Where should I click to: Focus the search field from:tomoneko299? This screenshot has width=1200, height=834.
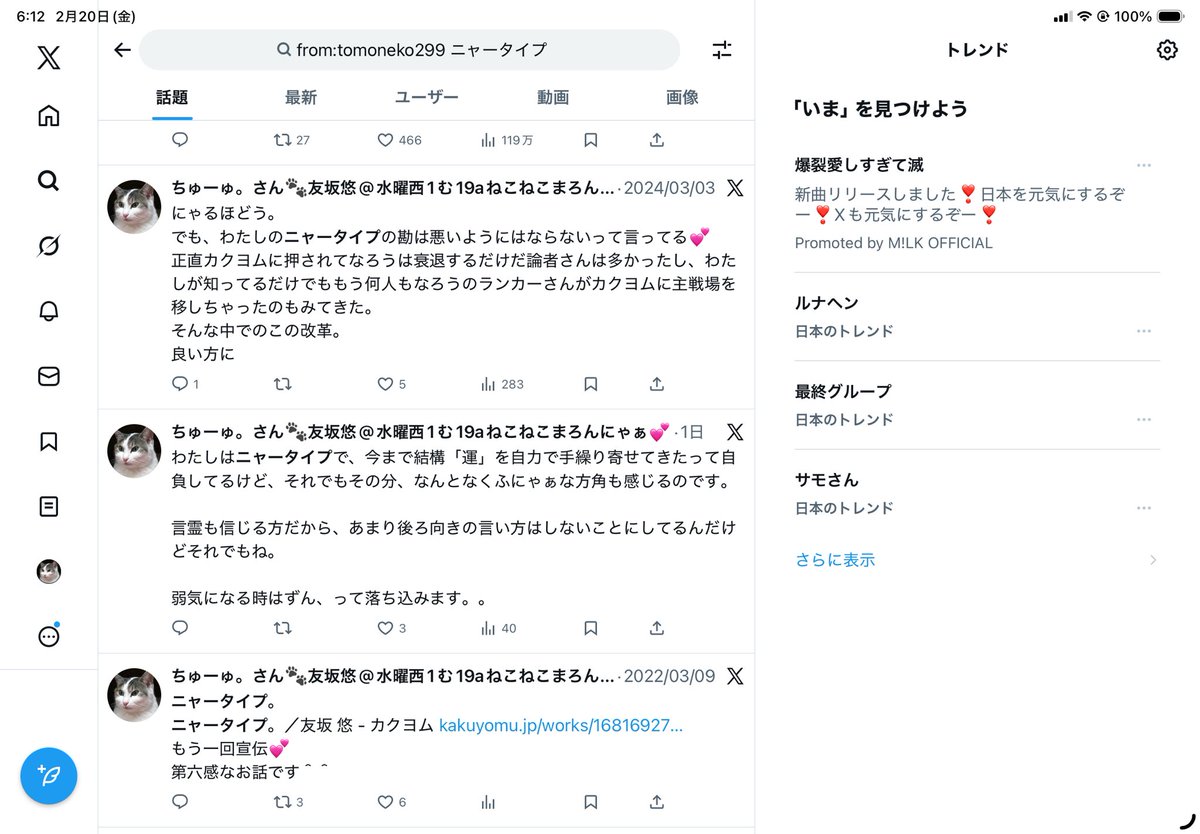click(410, 50)
